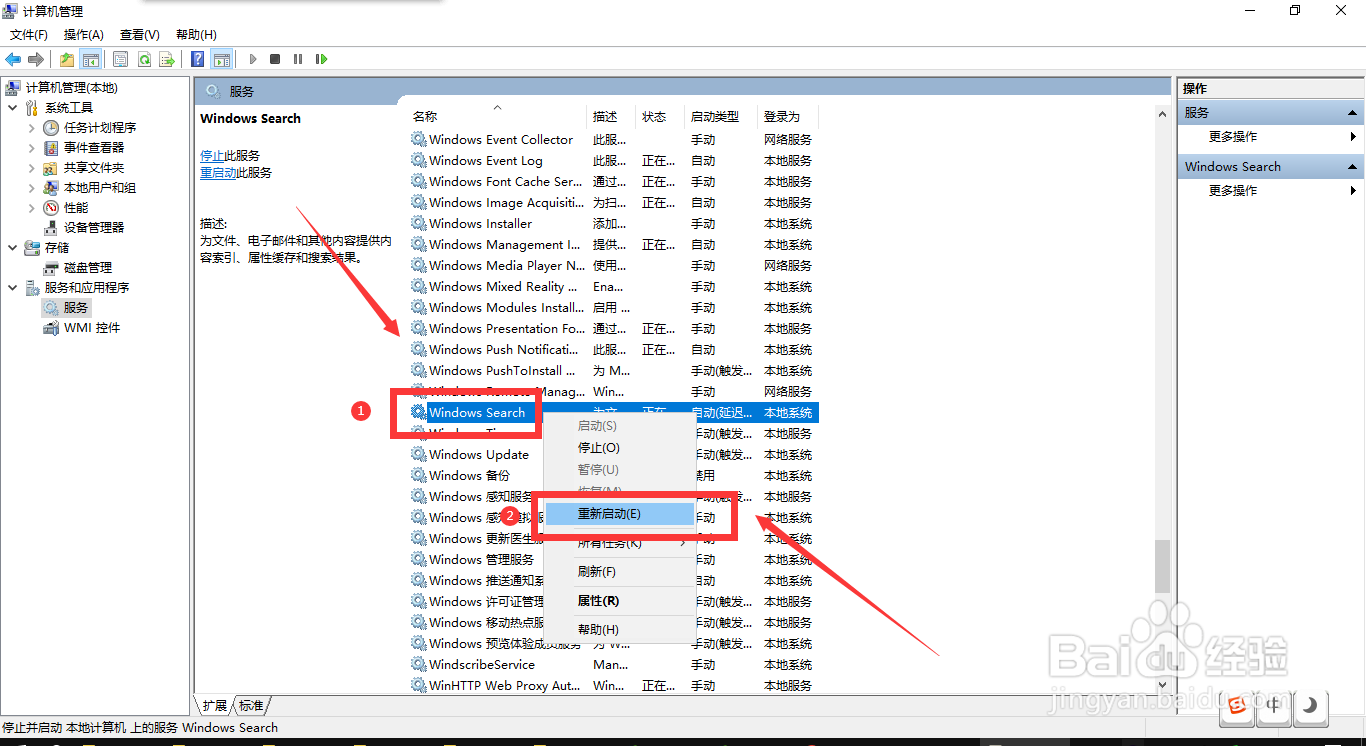This screenshot has width=1366, height=746.
Task: Select 性能 in the tree
Action: [x=76, y=207]
